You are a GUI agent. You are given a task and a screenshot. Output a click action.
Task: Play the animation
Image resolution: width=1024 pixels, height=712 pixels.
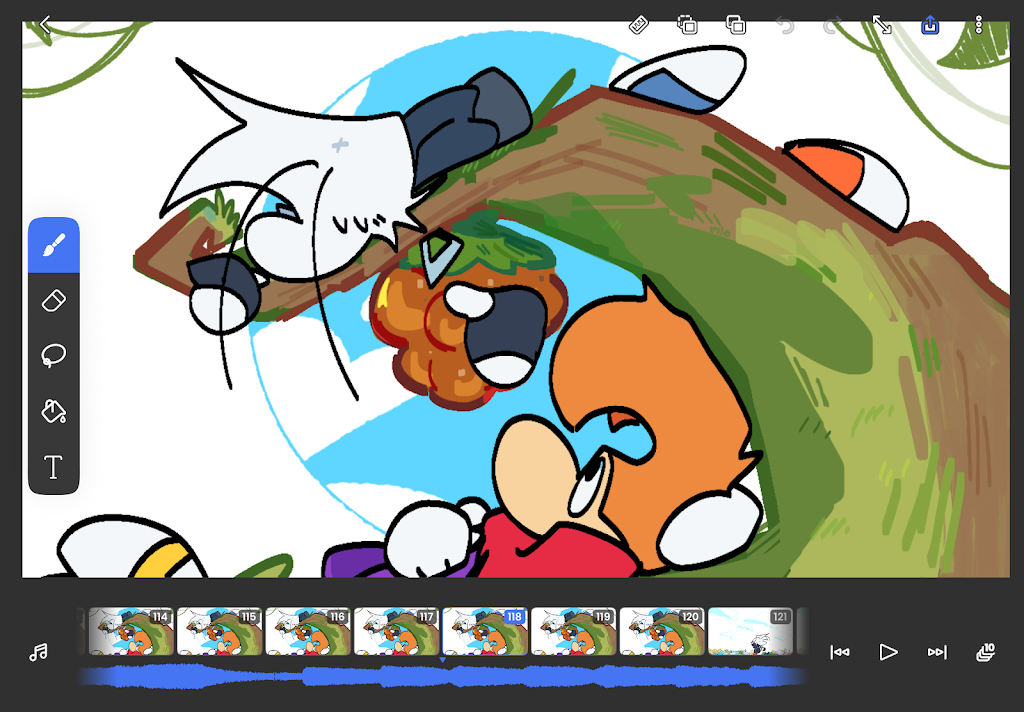[x=888, y=652]
